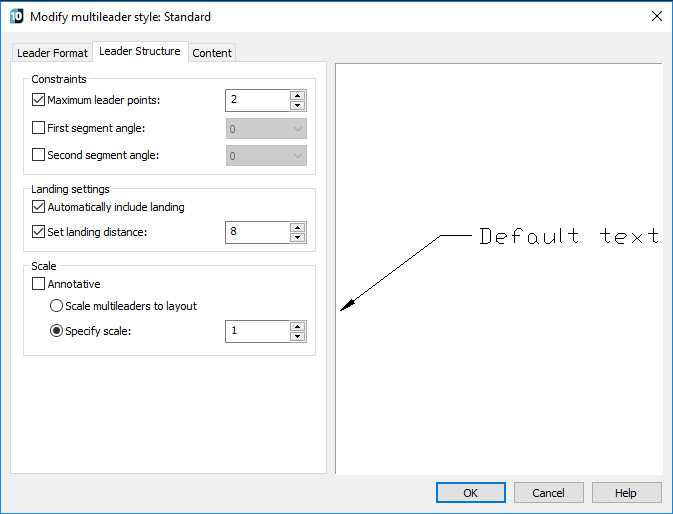Select the Leader Structure tab
The height and width of the screenshot is (514, 673).
(x=140, y=51)
